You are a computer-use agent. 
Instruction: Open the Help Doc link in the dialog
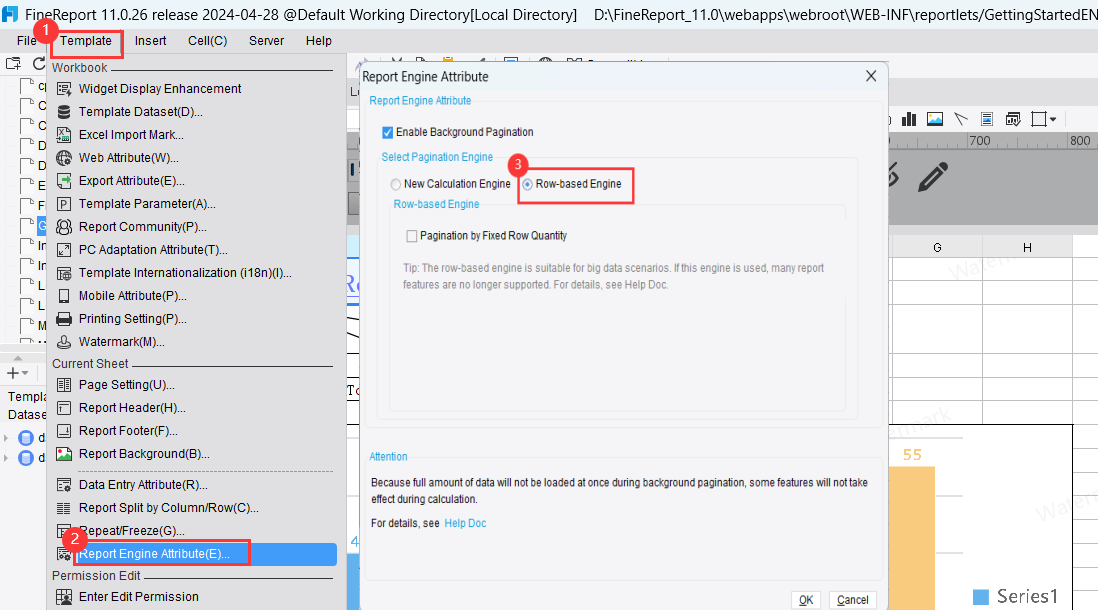(x=465, y=523)
